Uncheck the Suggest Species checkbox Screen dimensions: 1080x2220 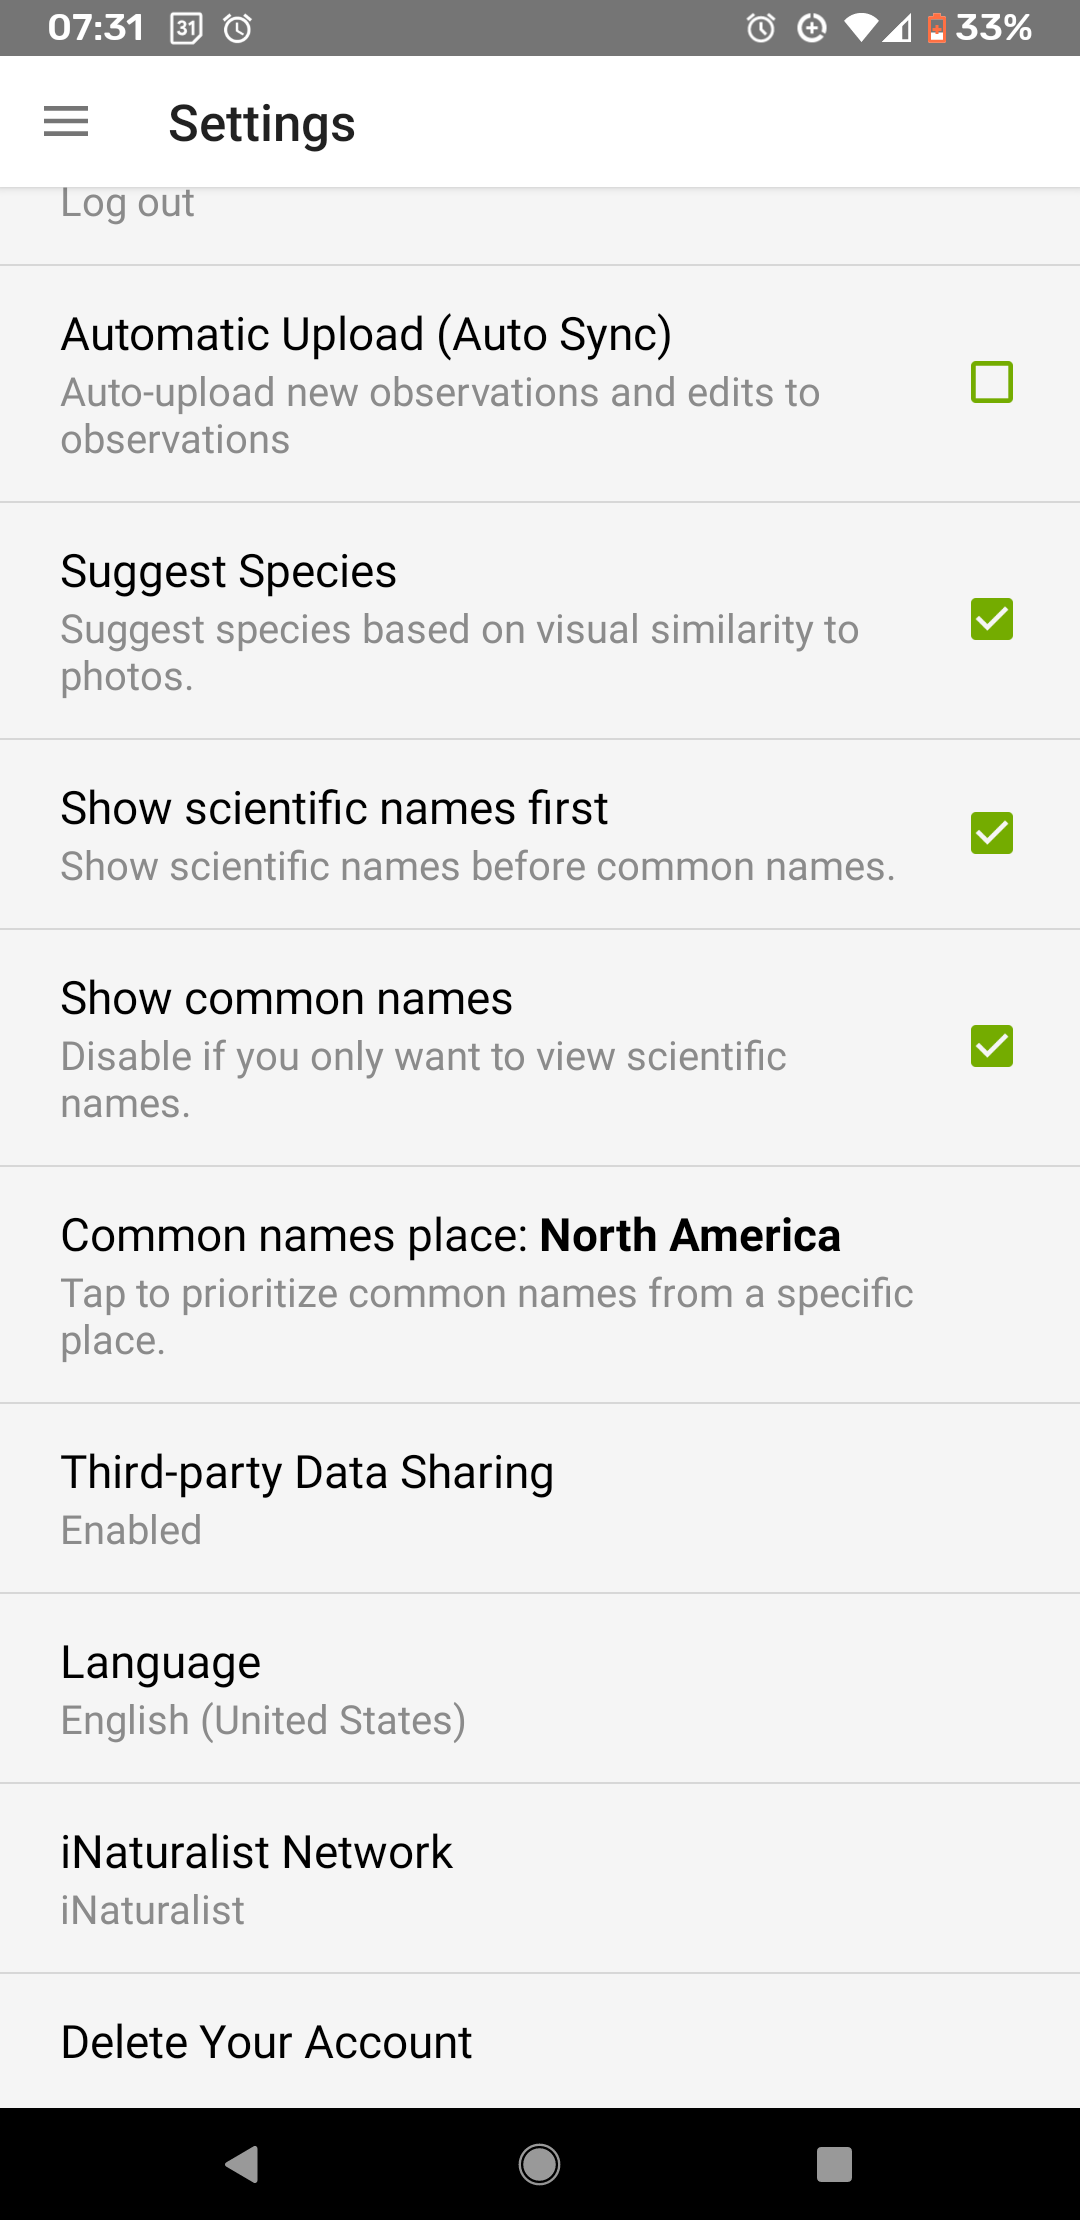[x=992, y=619]
